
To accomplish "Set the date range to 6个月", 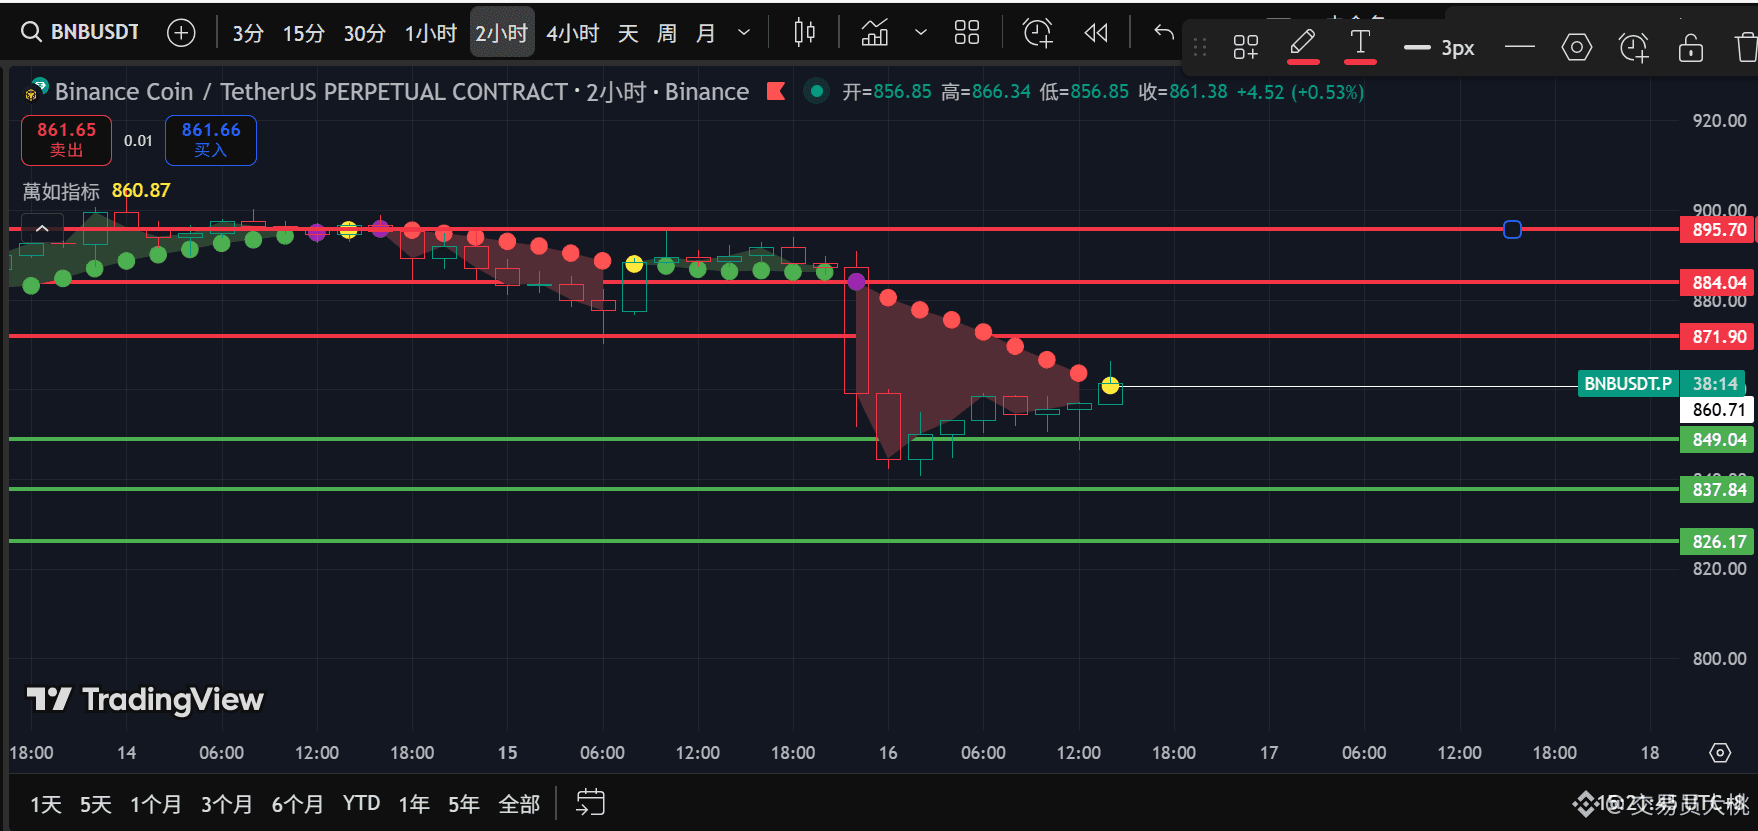I will pos(298,804).
